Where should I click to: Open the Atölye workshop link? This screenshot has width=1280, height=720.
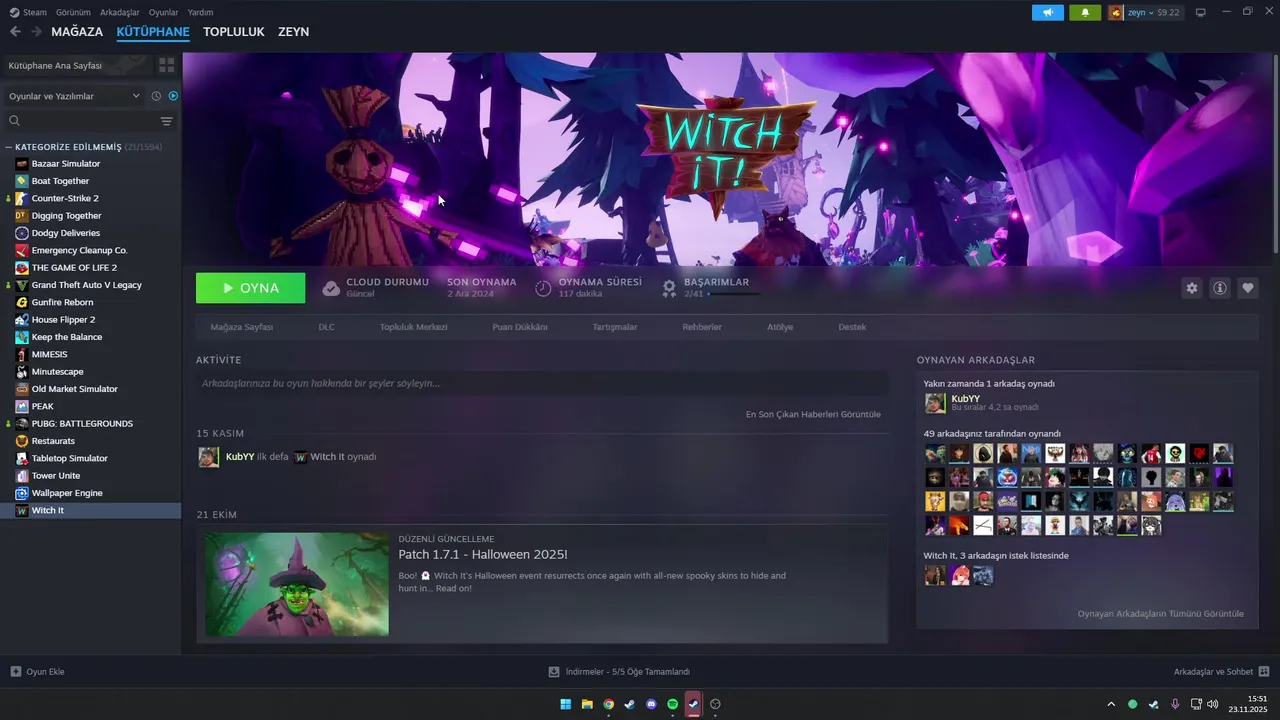click(780, 327)
